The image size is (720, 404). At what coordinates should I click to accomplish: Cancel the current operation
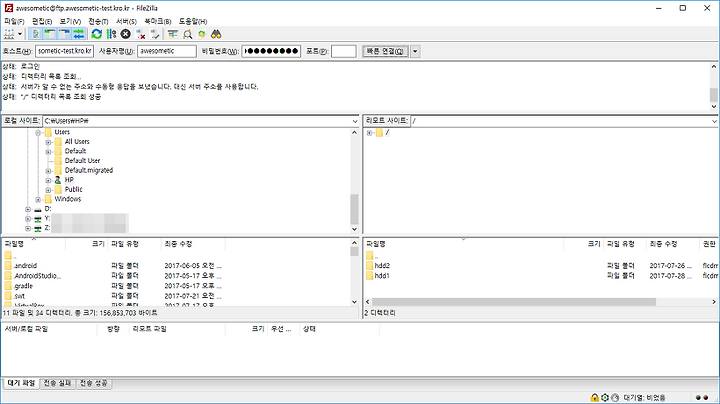125,34
